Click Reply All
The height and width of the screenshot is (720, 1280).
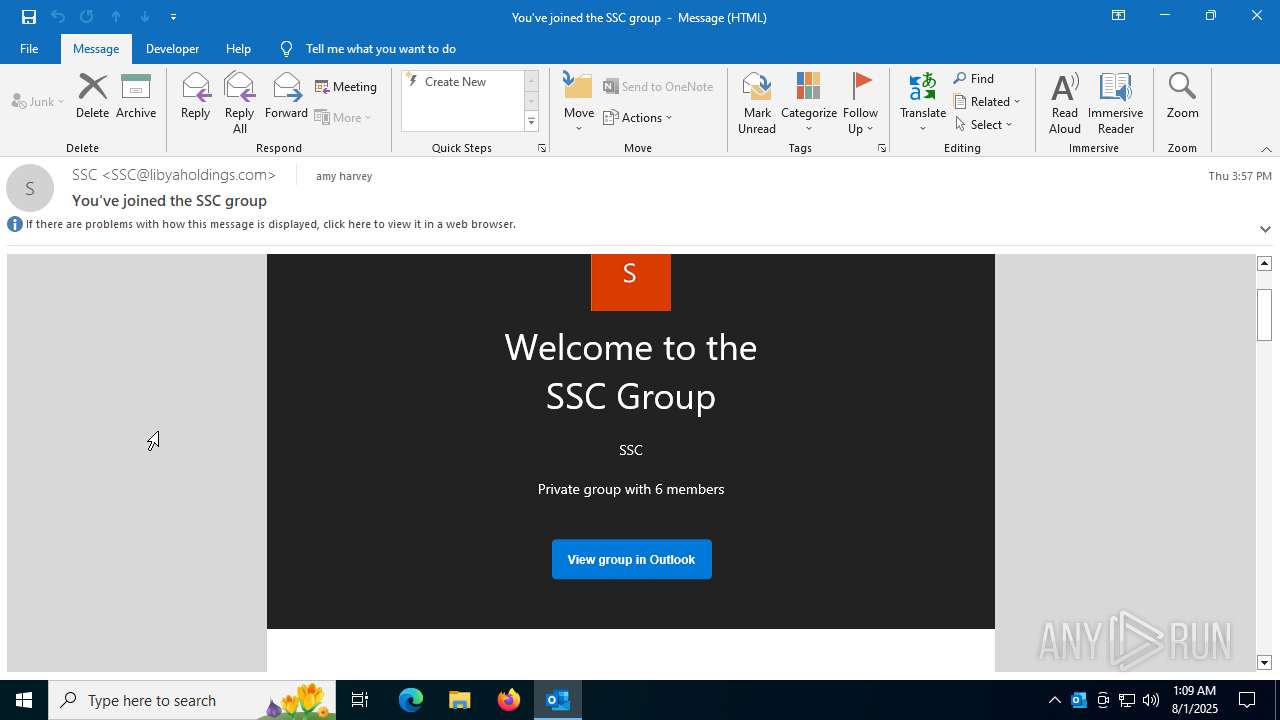pyautogui.click(x=240, y=103)
